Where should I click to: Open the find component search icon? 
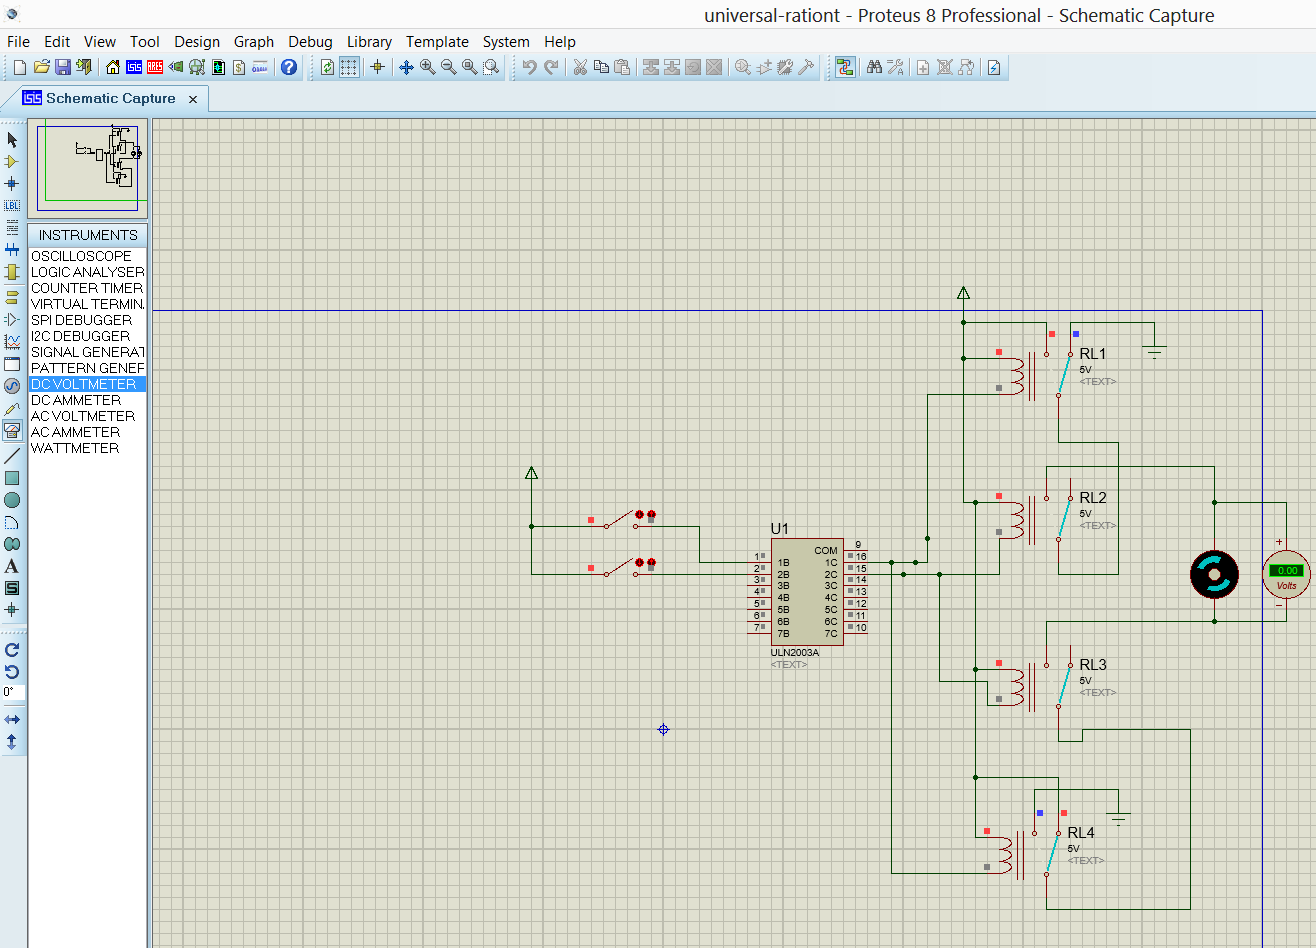pyautogui.click(x=875, y=67)
